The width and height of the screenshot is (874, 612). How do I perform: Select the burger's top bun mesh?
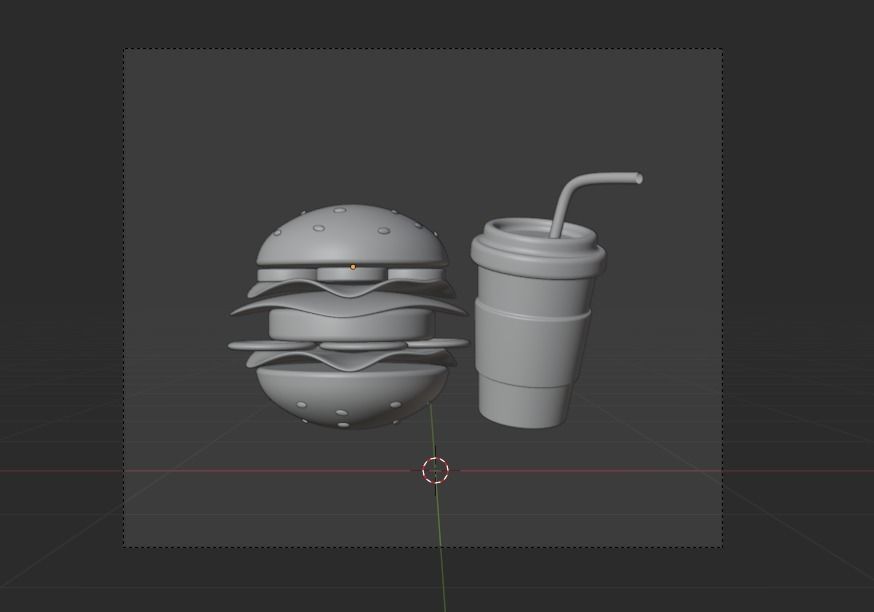tap(352, 236)
